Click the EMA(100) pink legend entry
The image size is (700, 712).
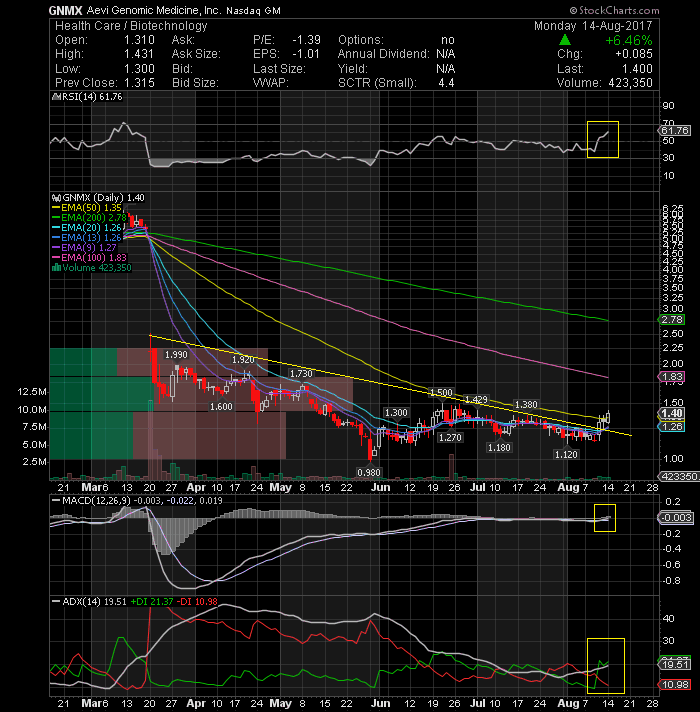coord(89,257)
